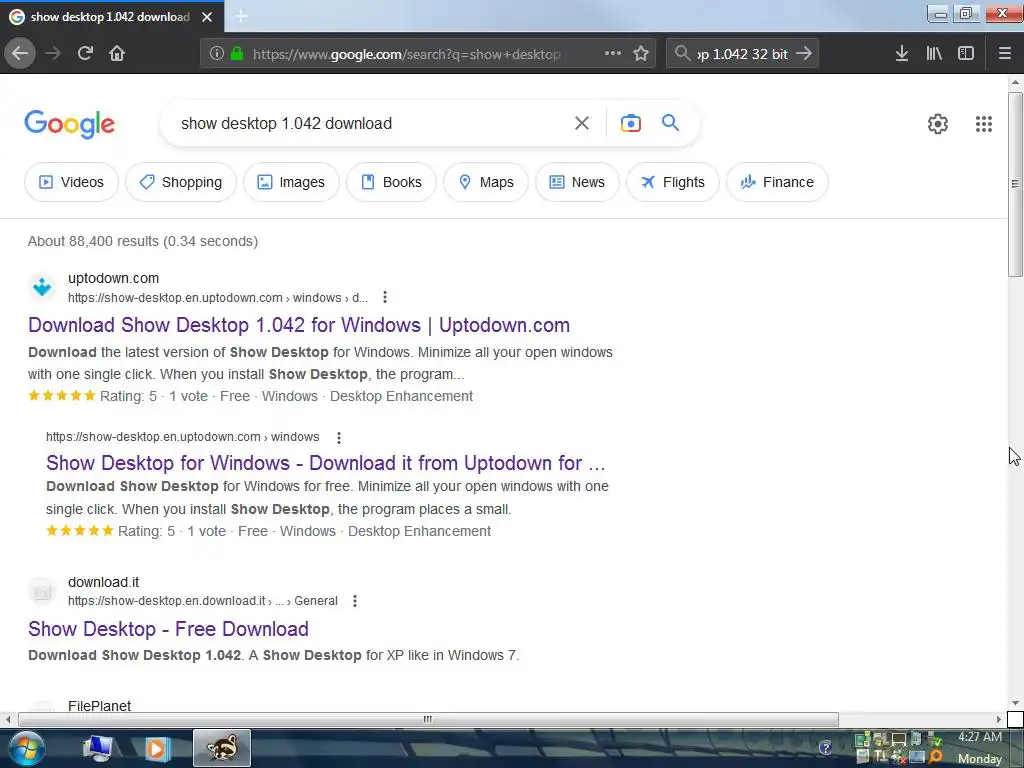This screenshot has width=1024, height=768.
Task: Switch to Flights results
Action: 673,182
